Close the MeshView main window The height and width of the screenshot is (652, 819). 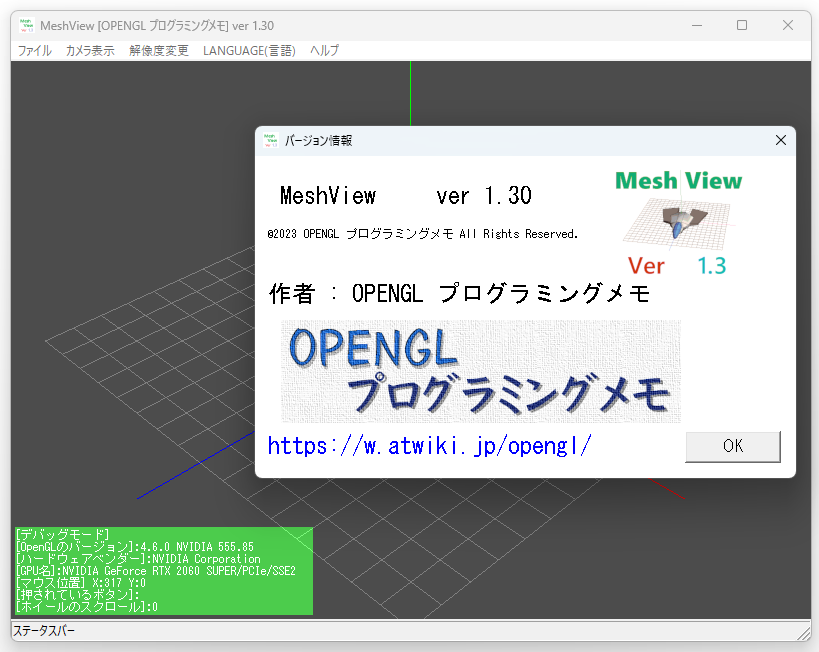[x=788, y=25]
